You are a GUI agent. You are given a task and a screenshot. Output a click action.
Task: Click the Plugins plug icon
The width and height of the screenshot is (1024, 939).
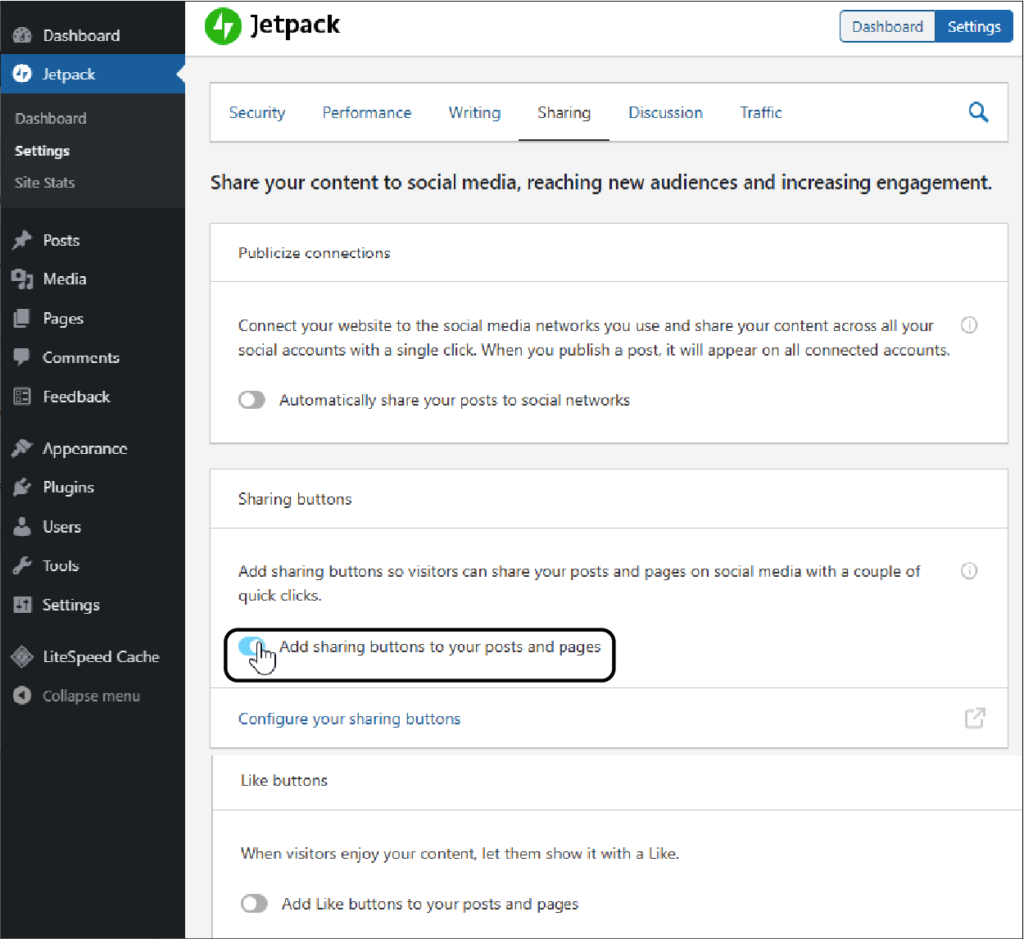22,487
